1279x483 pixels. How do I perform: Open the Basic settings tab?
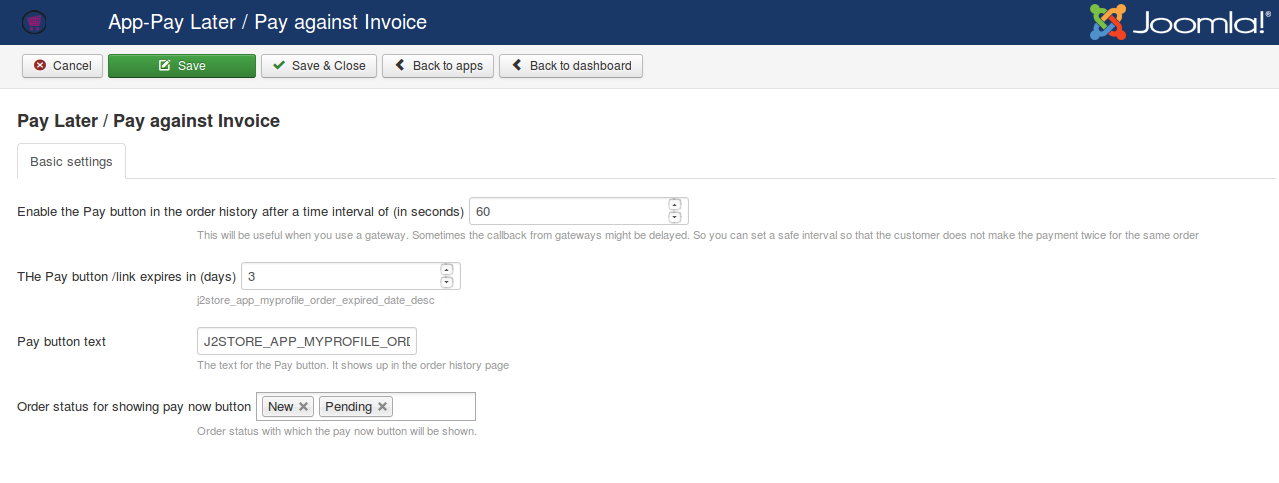71,162
